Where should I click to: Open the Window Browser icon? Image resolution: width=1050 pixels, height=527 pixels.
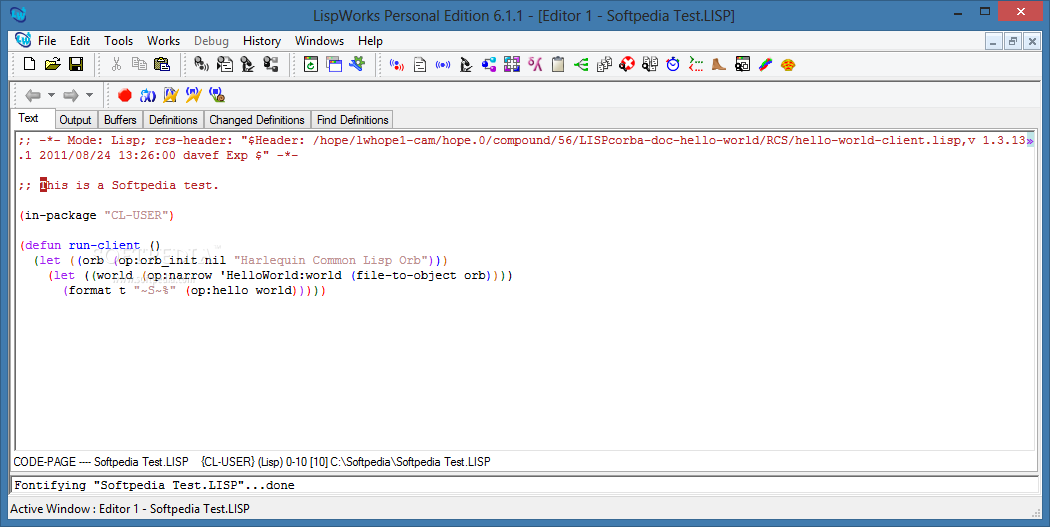pyautogui.click(x=742, y=65)
